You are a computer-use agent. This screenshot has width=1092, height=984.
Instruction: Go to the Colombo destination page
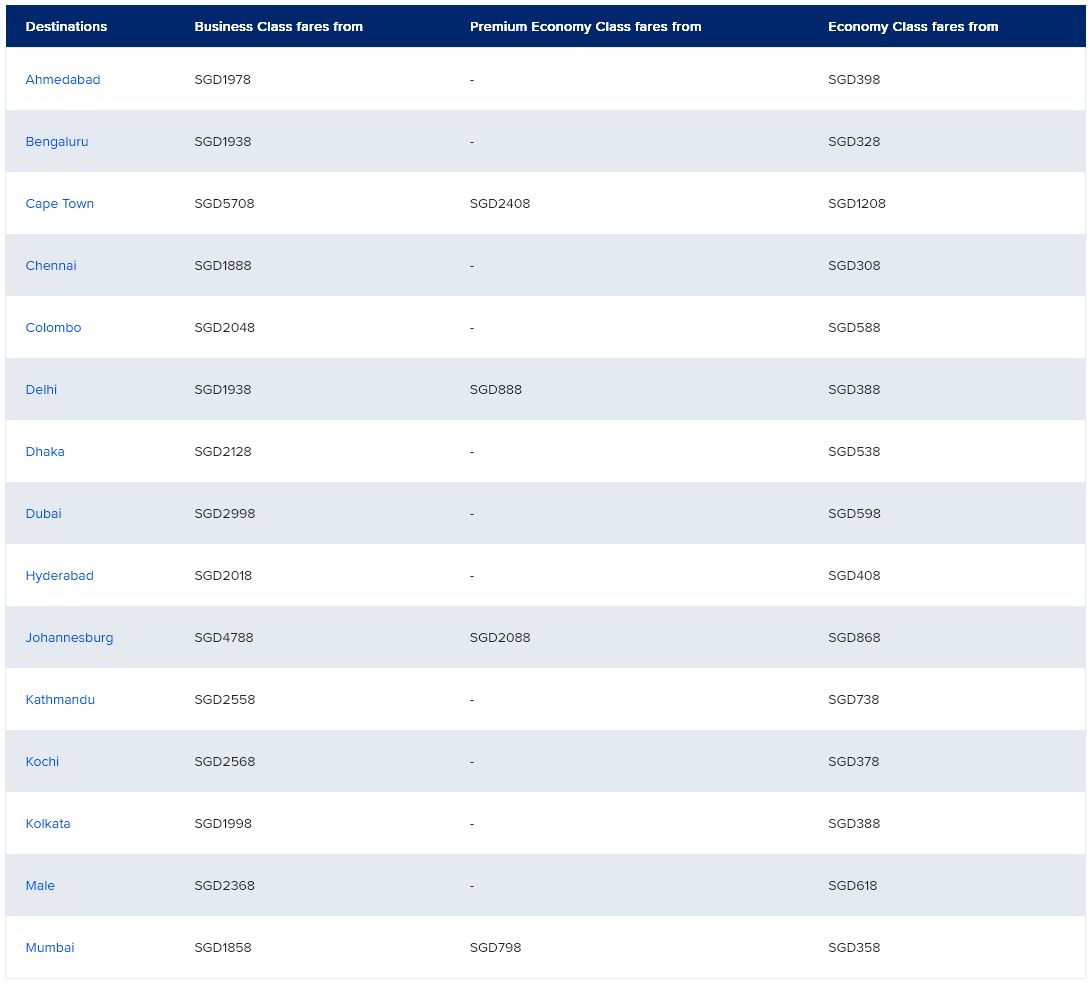pyautogui.click(x=53, y=328)
